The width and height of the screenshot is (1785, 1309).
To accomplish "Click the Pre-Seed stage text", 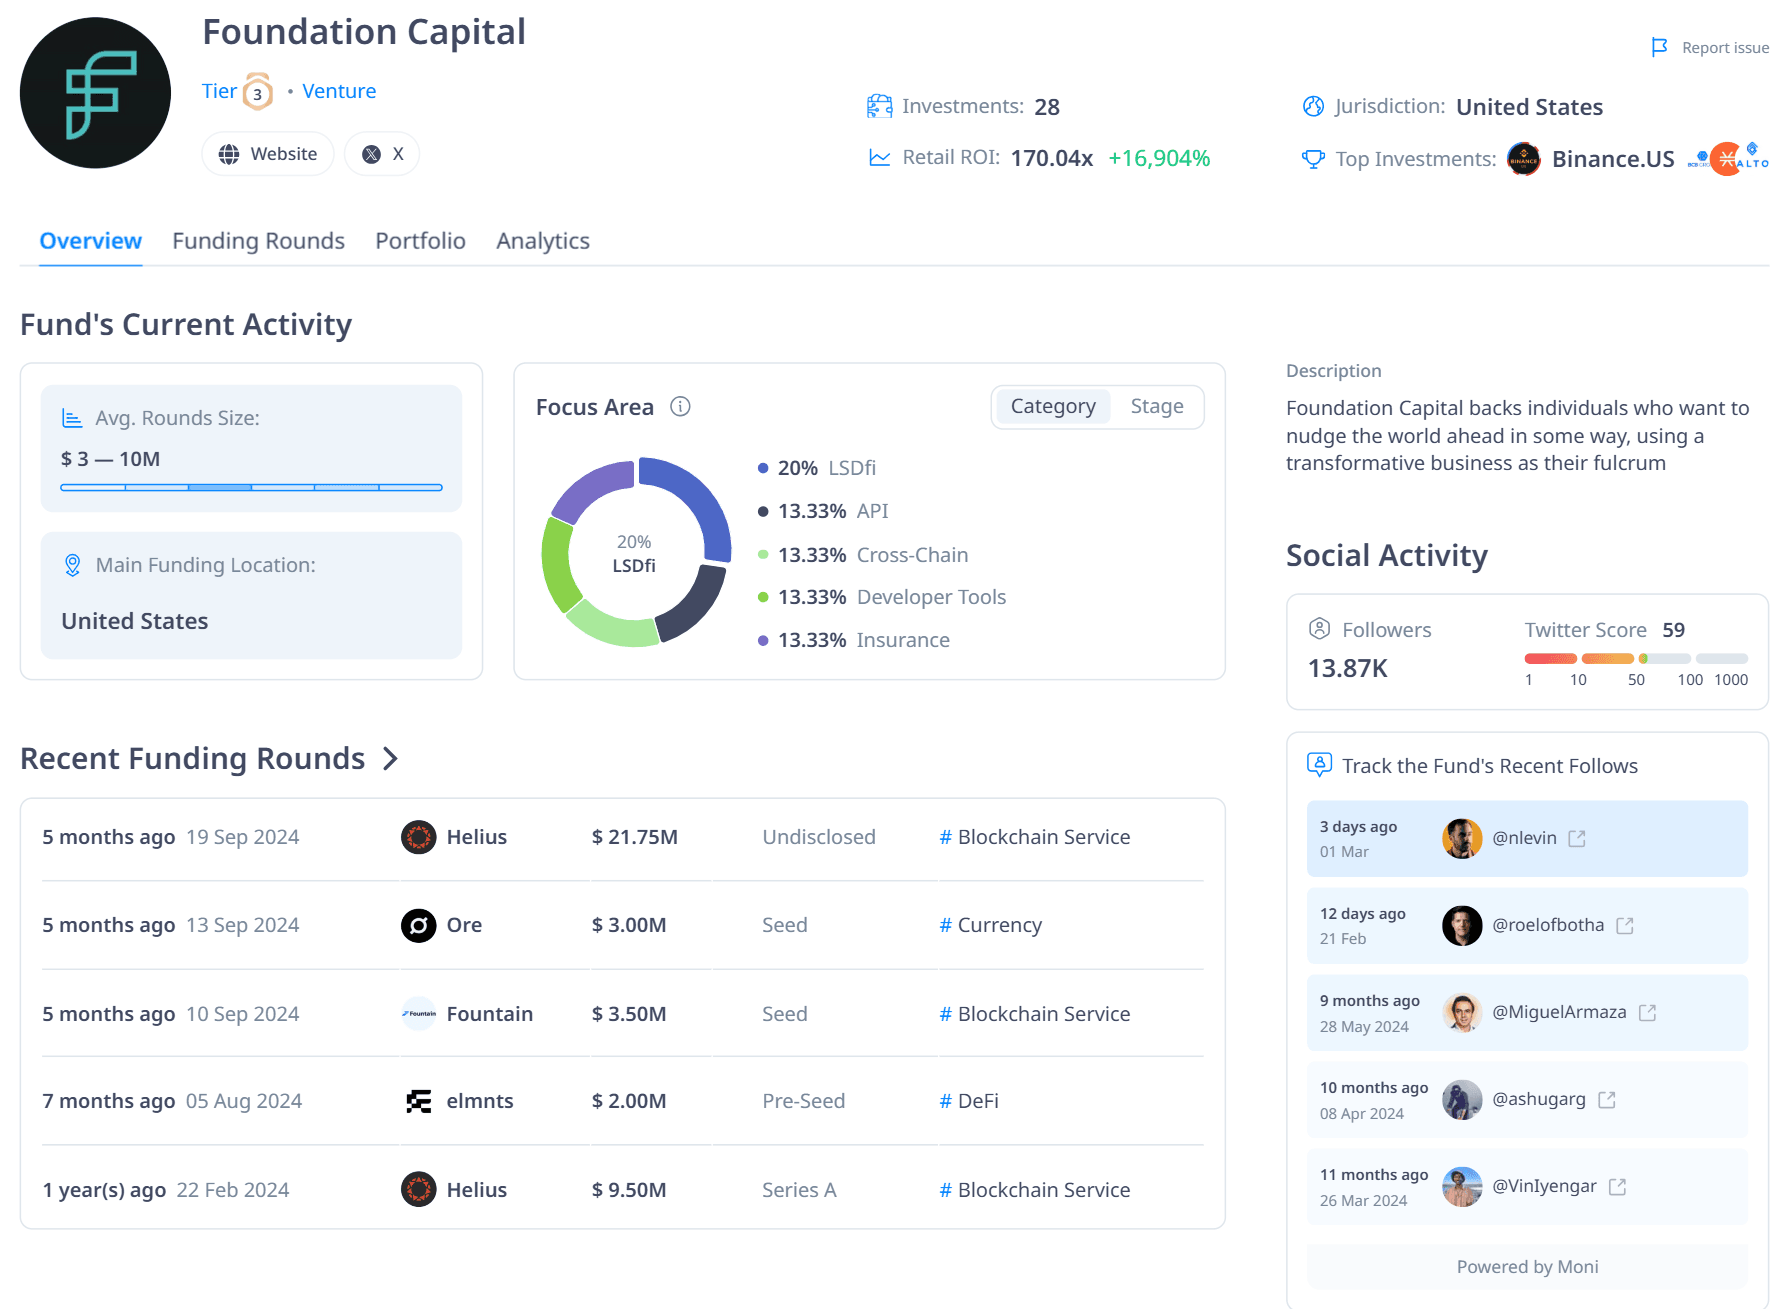I will click(x=804, y=1101).
